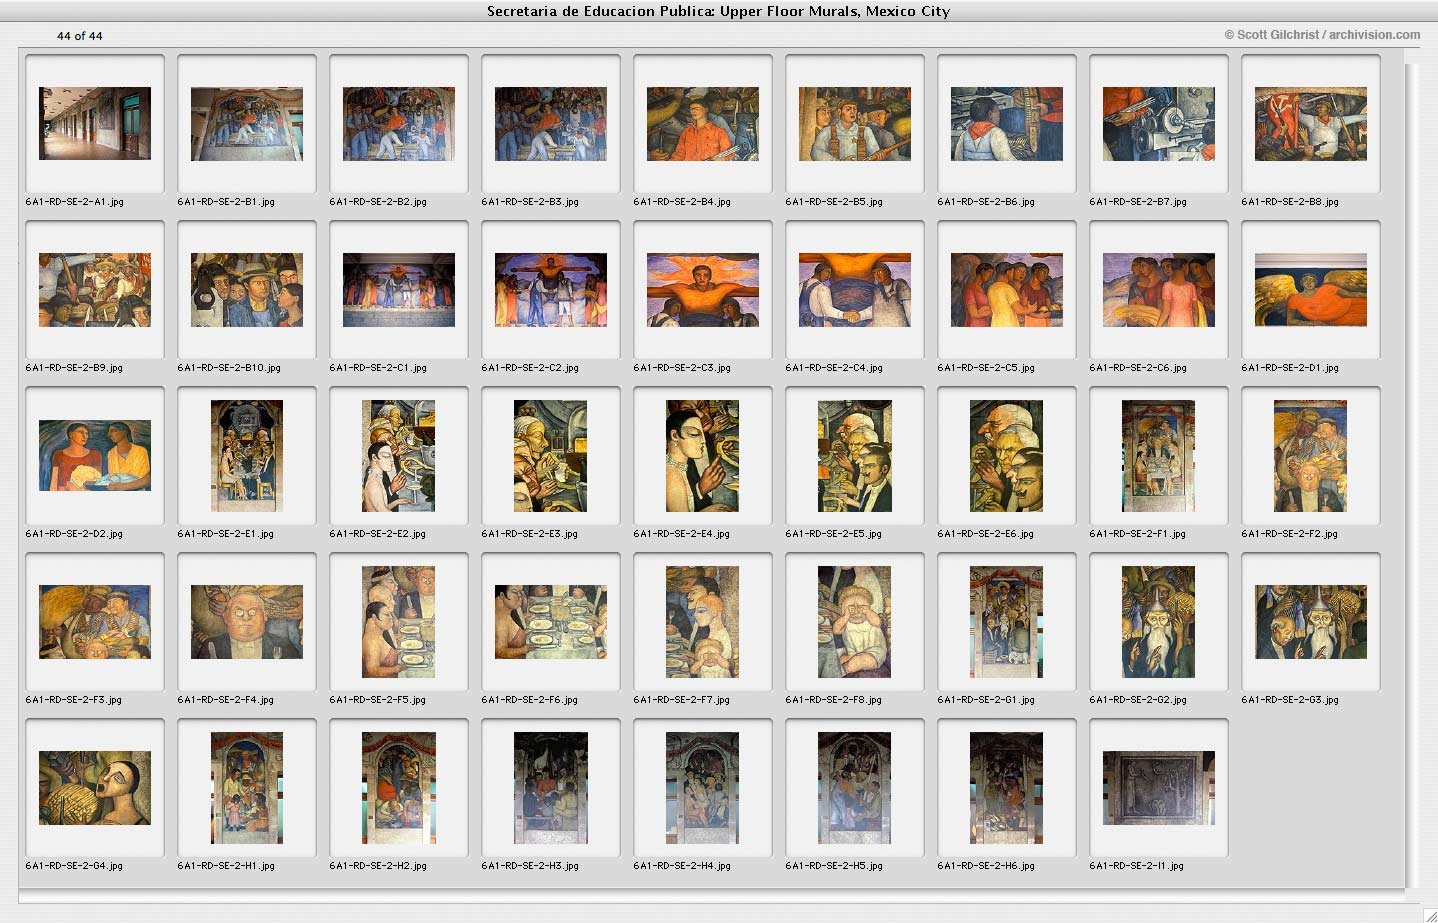Image resolution: width=1438 pixels, height=923 pixels.
Task: Select thumbnail 6A1-RD-SE-2-H5.jpg
Action: click(x=855, y=788)
